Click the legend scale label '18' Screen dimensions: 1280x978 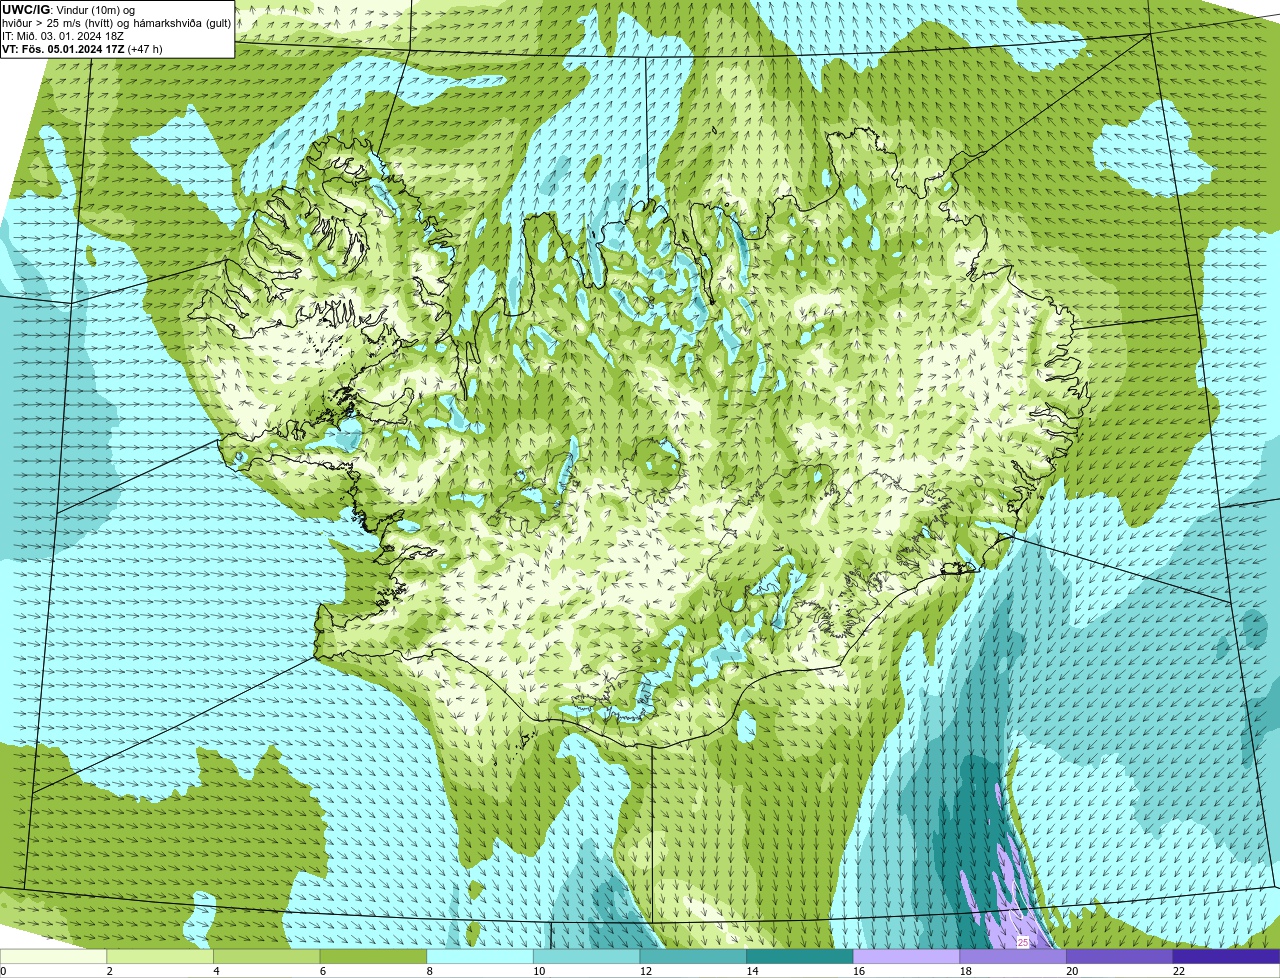click(x=966, y=971)
